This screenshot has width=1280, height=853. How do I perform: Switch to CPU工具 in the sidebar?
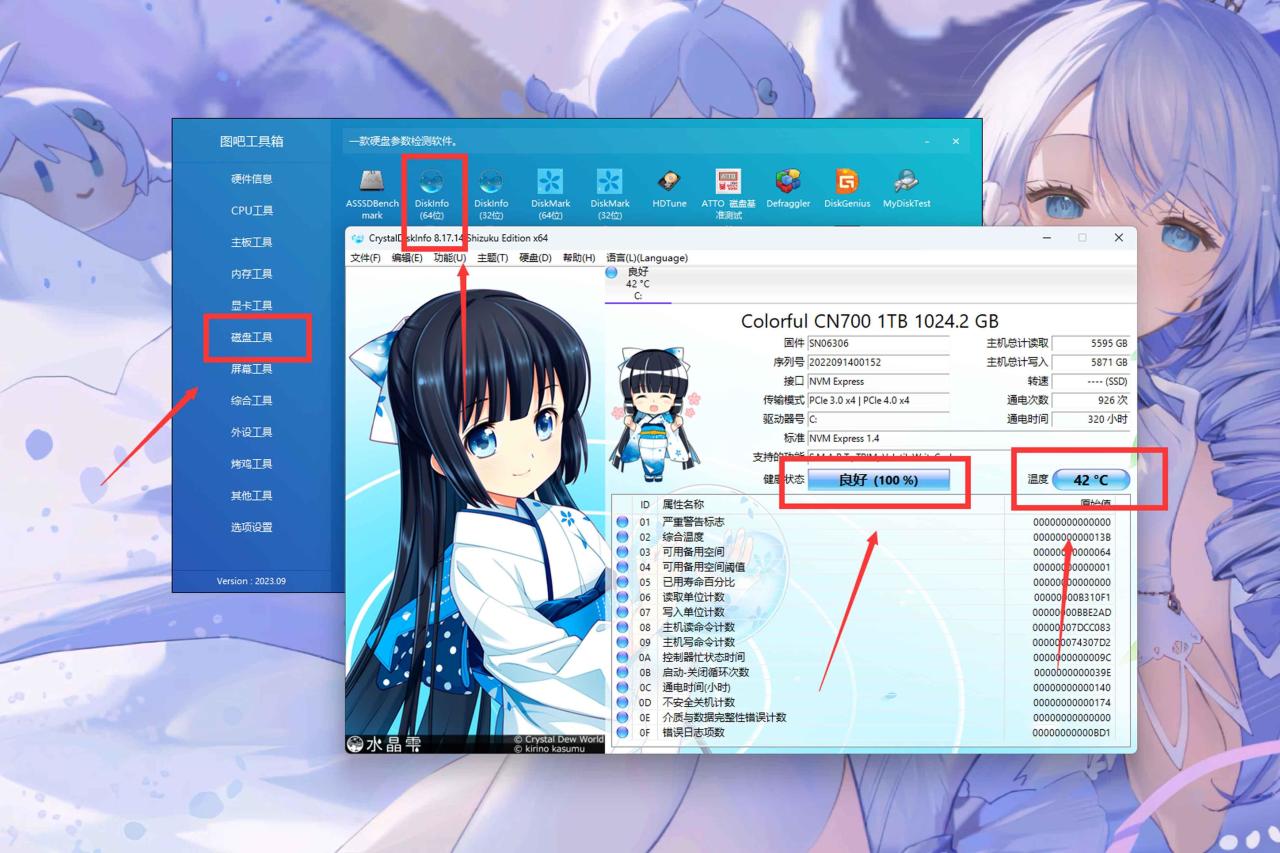(x=251, y=211)
